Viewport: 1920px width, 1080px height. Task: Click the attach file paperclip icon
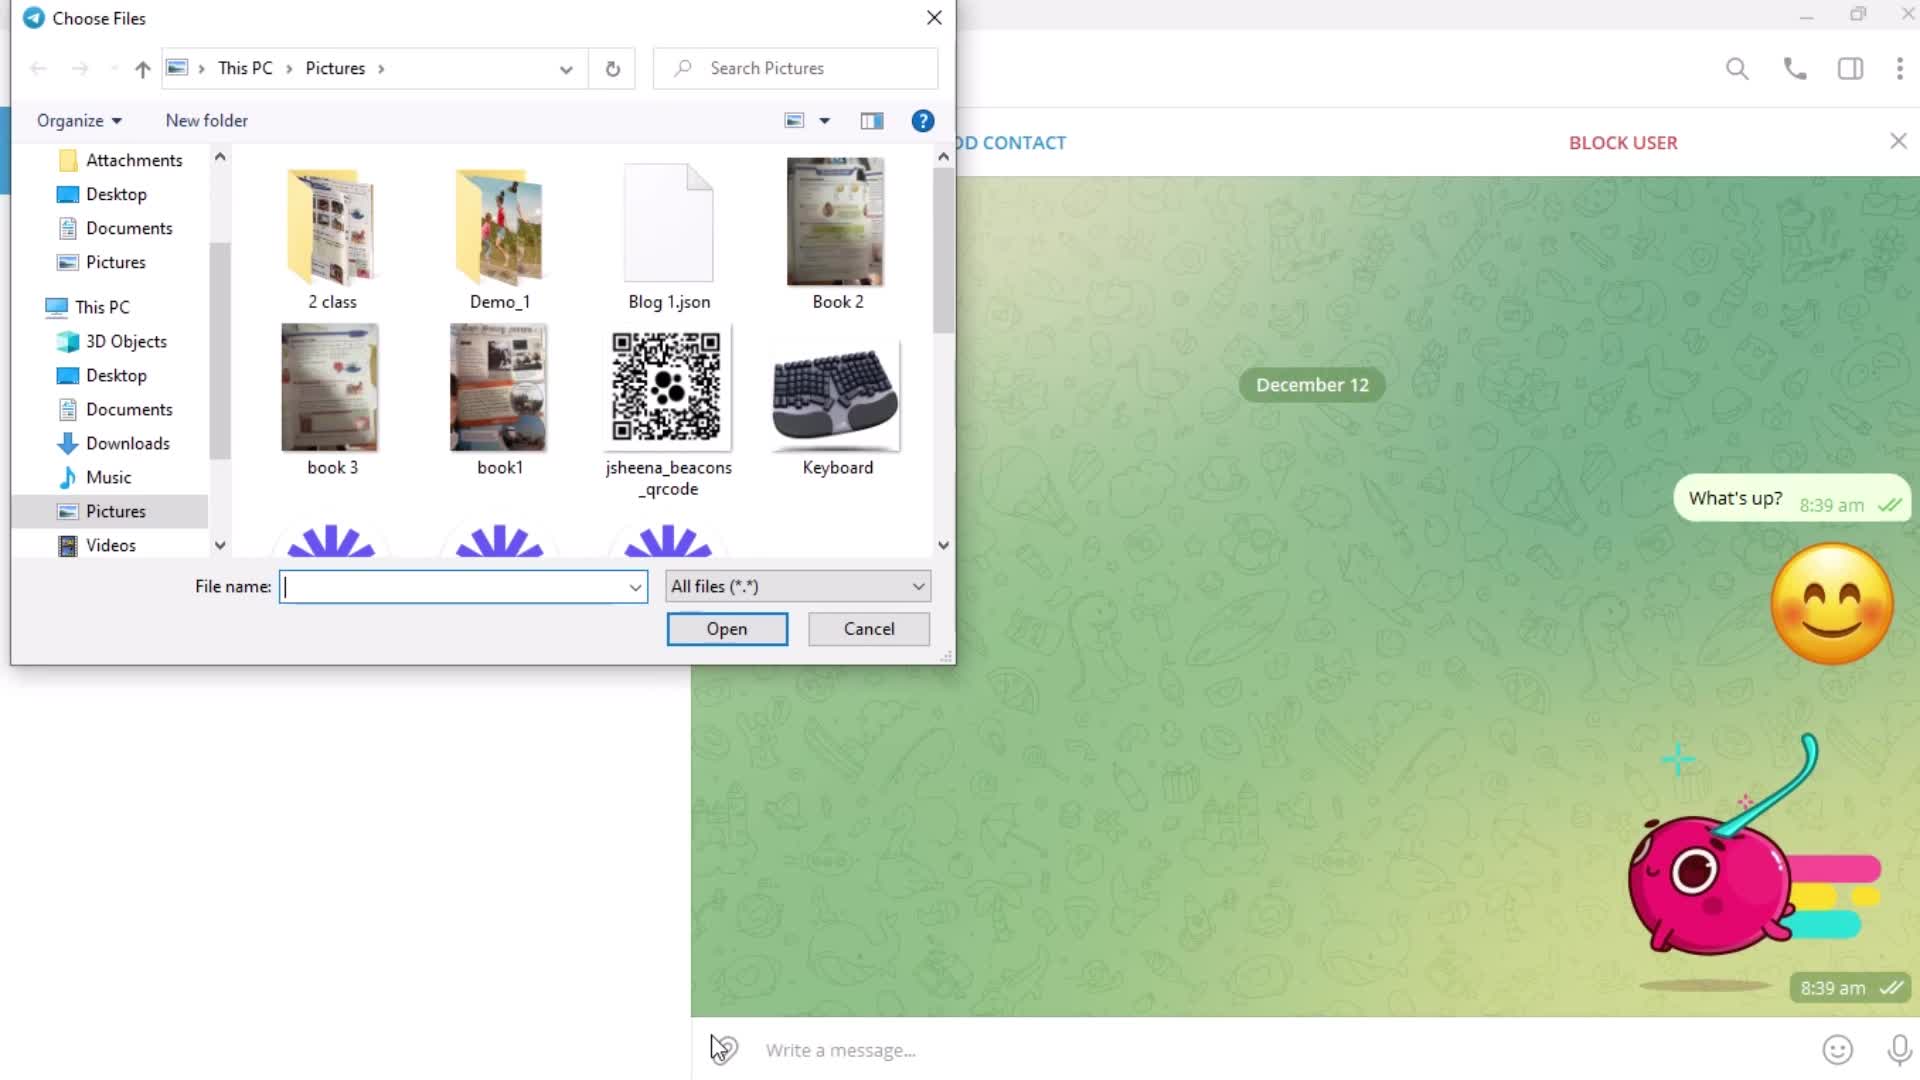click(724, 1049)
